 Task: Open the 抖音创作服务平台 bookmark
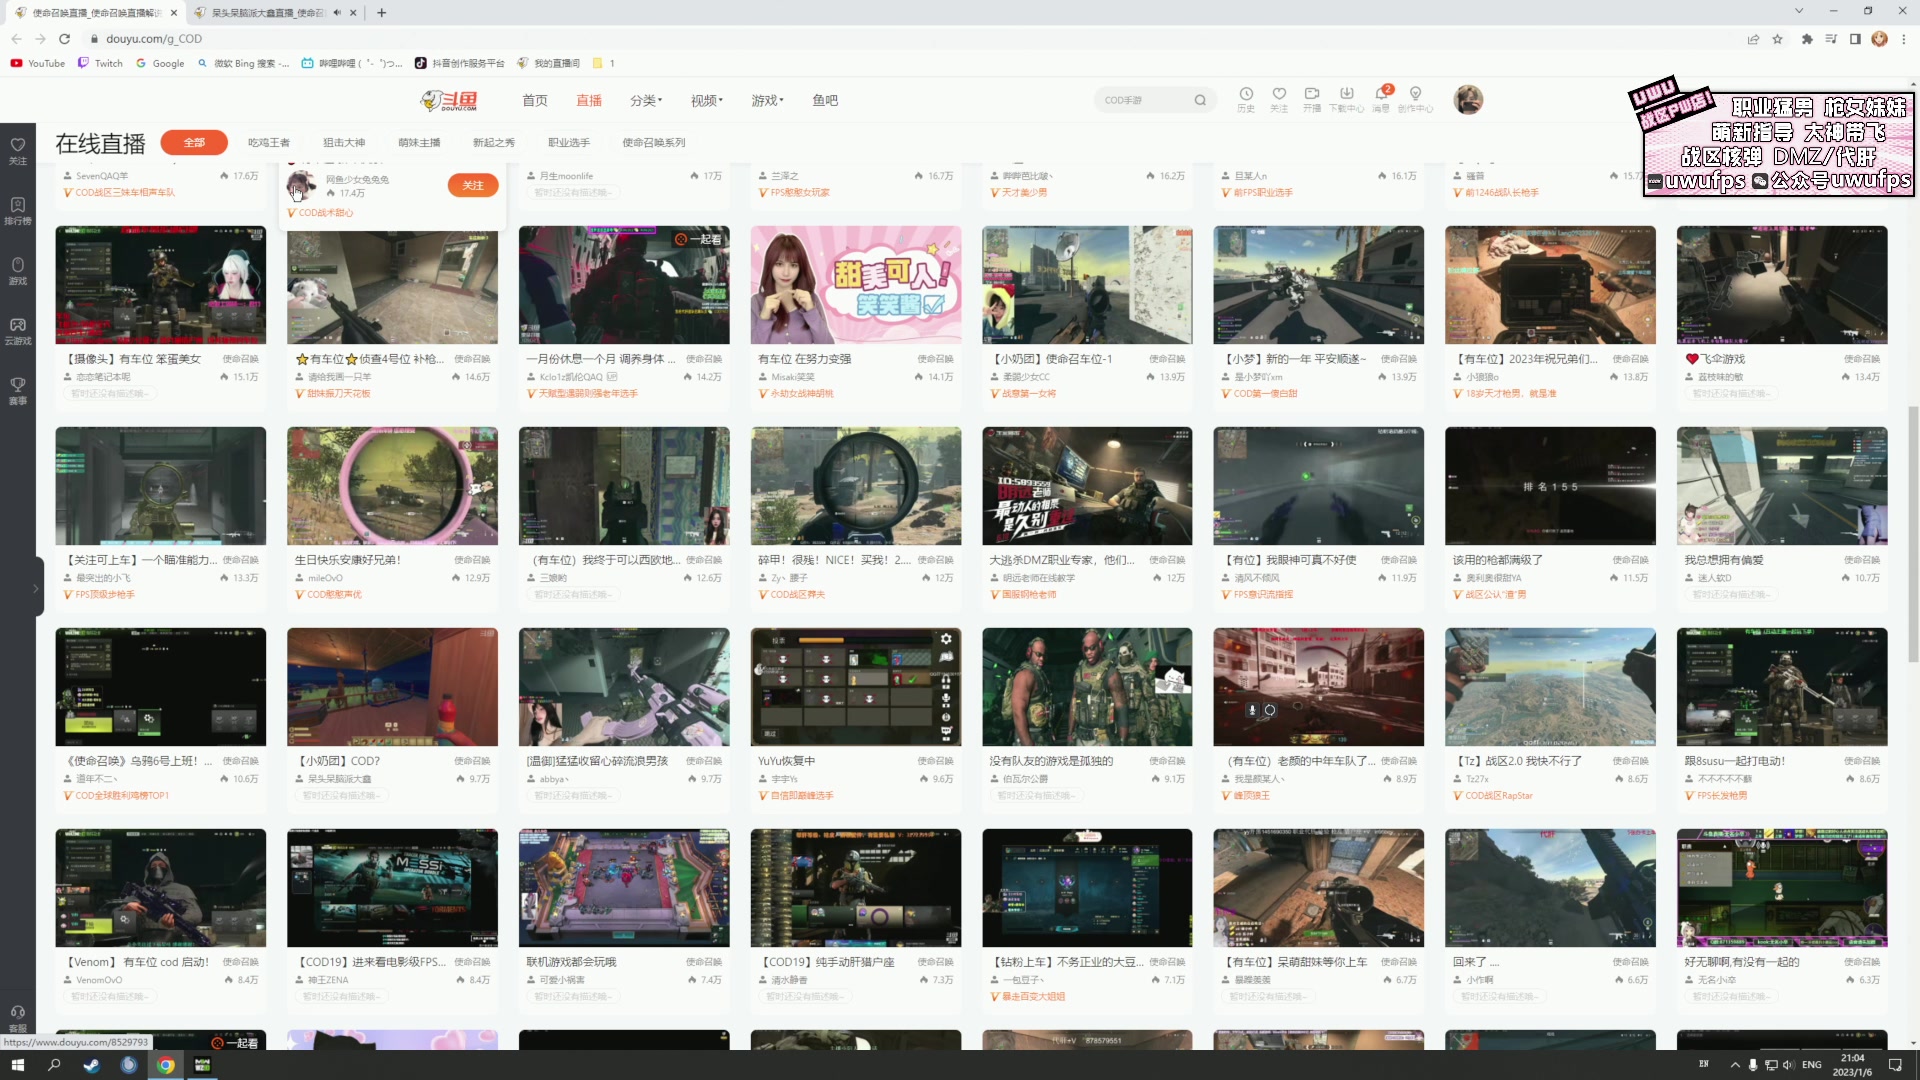coord(460,63)
